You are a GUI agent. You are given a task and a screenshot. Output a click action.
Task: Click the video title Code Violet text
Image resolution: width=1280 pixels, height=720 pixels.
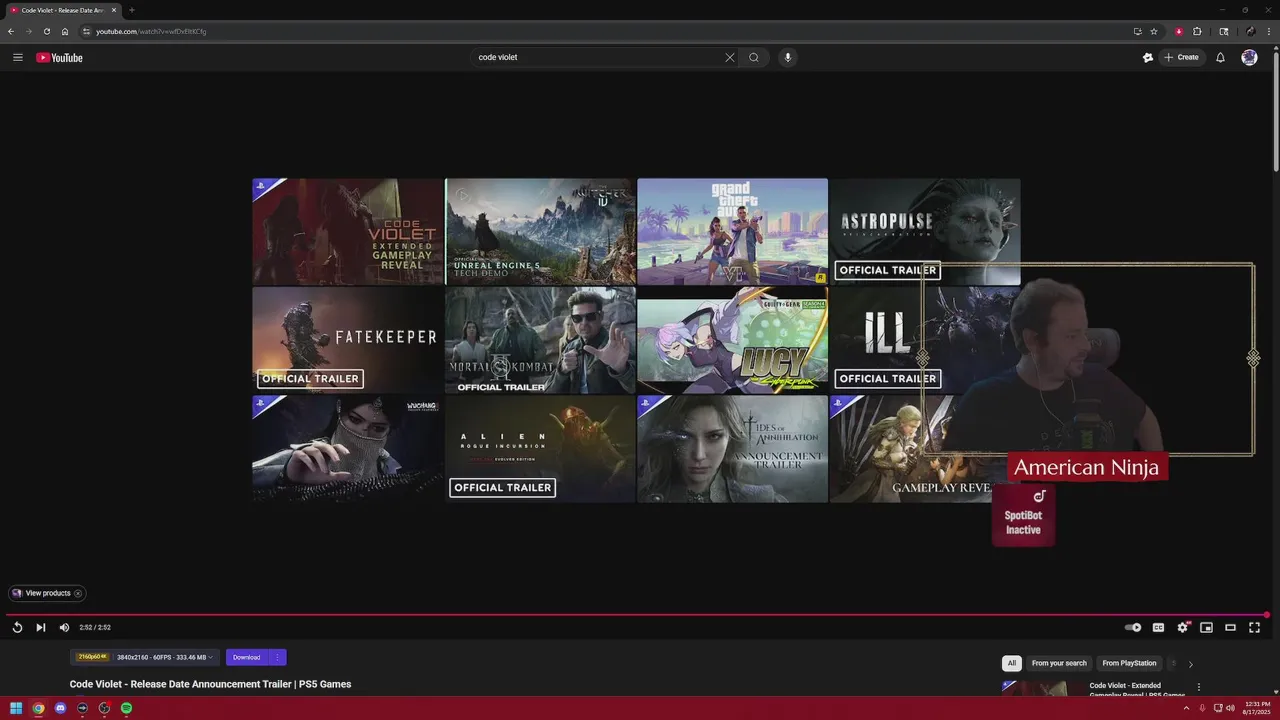[x=210, y=684]
